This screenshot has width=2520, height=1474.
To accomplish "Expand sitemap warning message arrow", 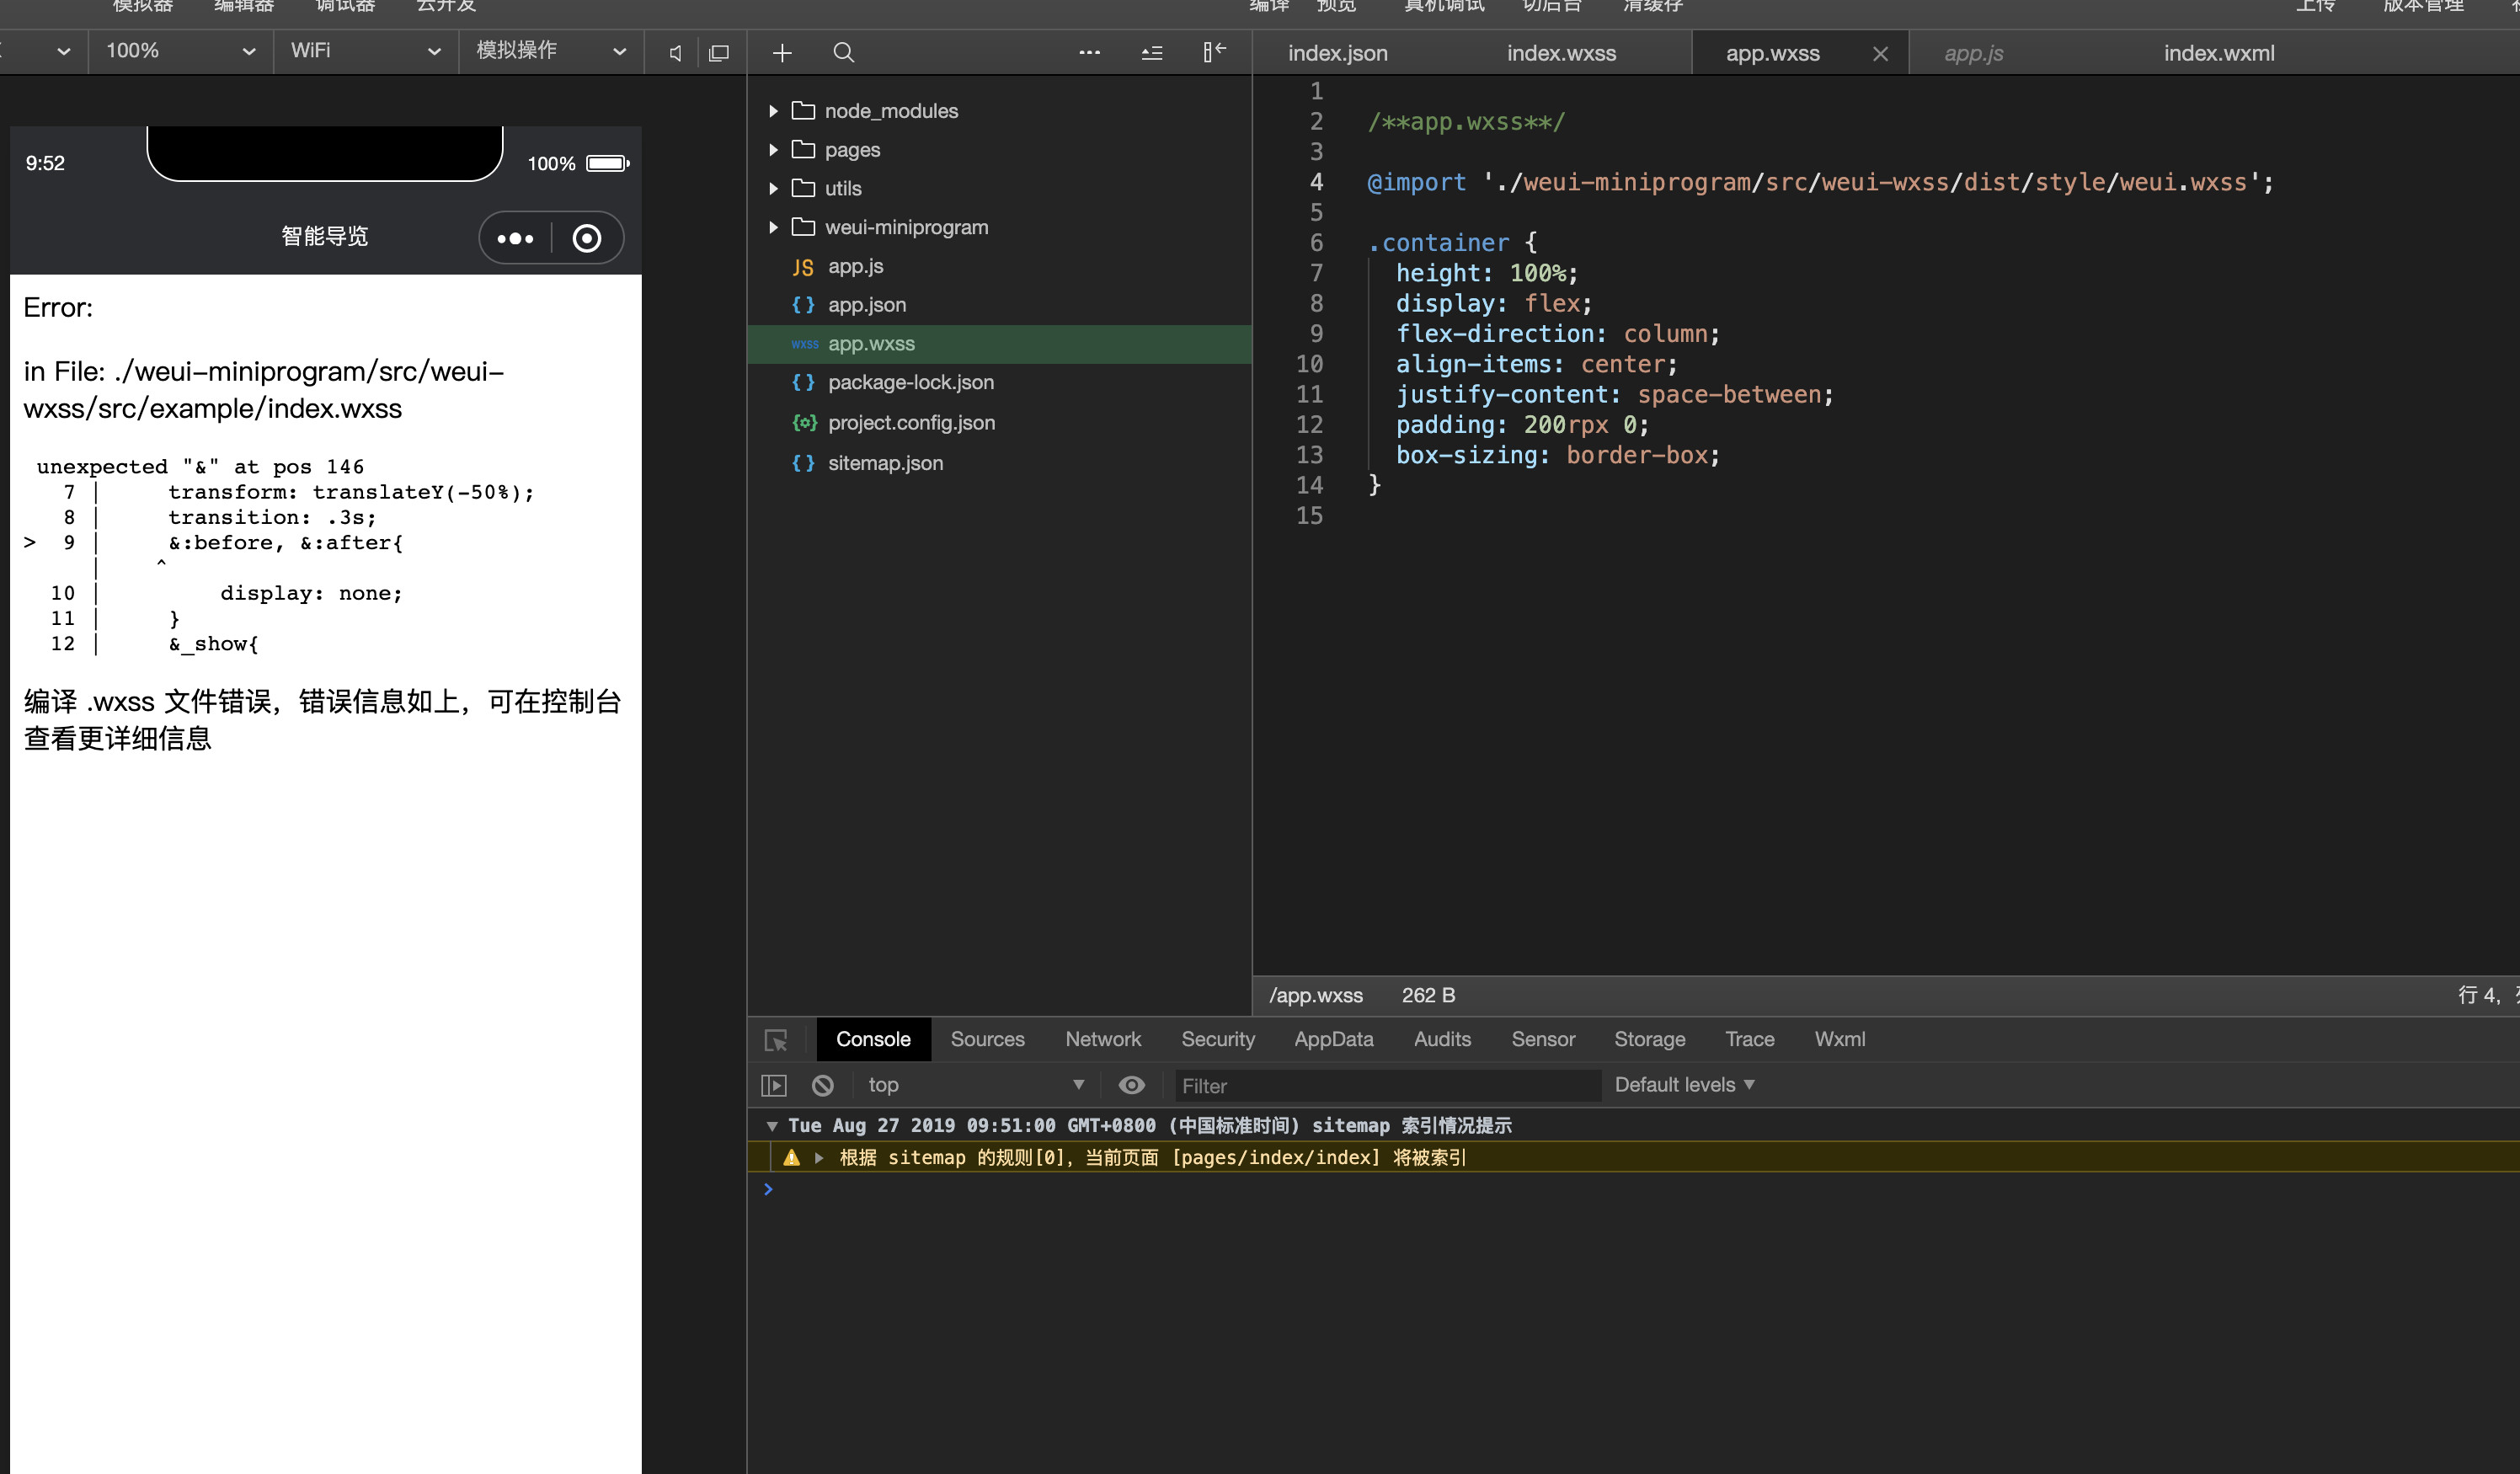I will (x=819, y=1157).
